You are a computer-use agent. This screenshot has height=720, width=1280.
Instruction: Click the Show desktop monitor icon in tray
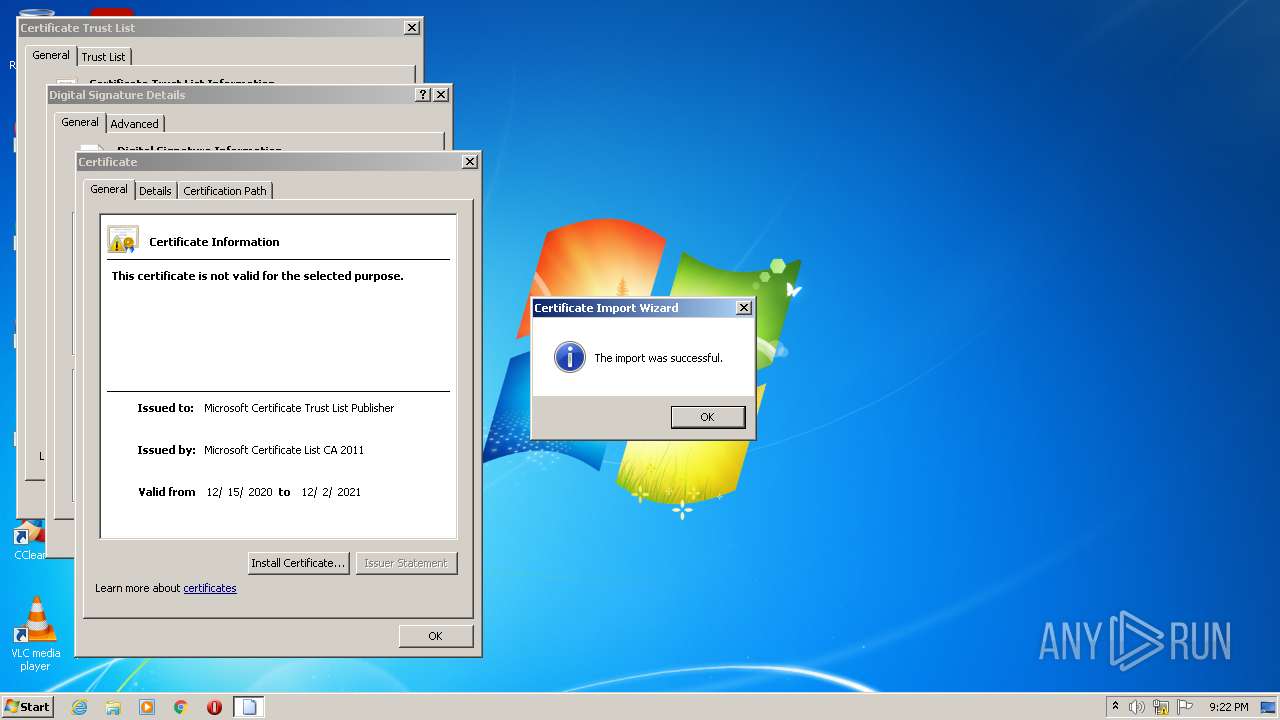pos(1269,707)
